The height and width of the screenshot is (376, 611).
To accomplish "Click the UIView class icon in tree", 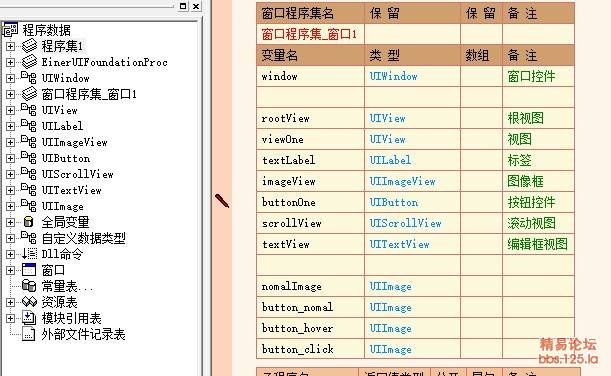I will click(29, 110).
